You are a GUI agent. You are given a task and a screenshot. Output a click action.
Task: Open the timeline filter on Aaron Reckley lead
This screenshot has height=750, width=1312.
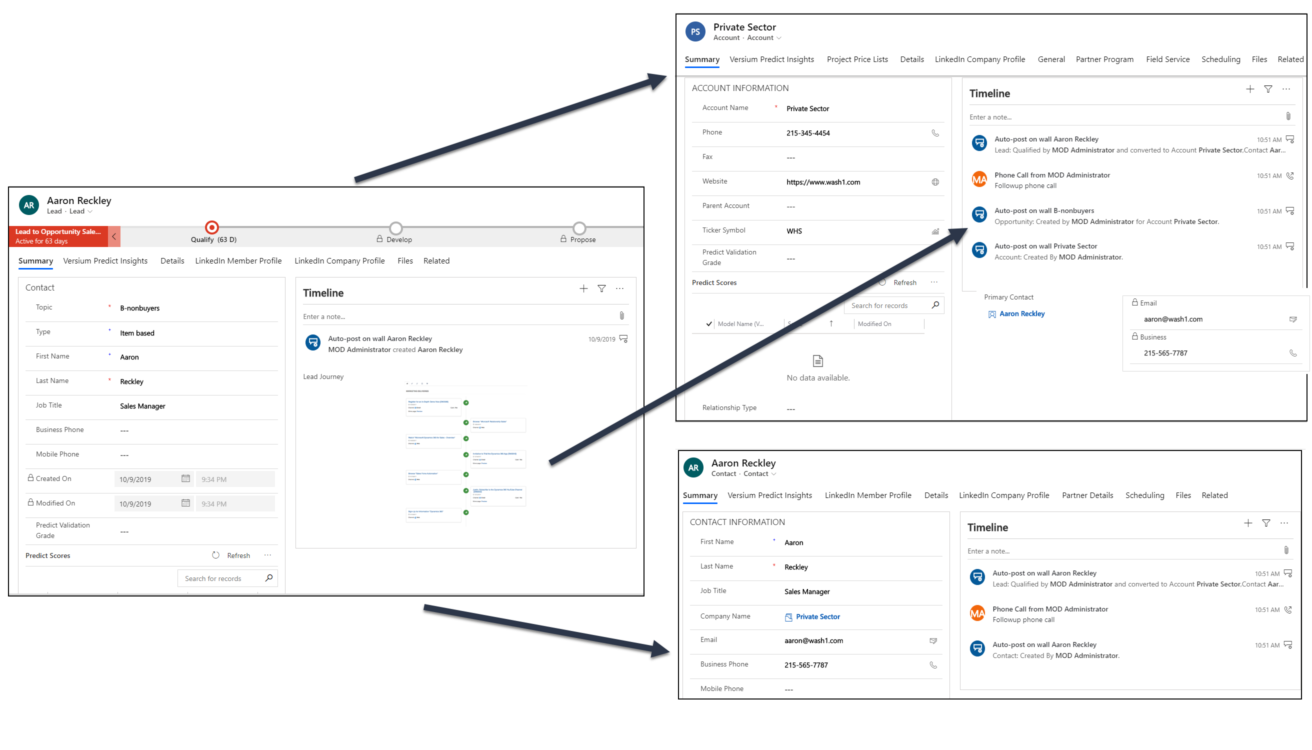(602, 289)
